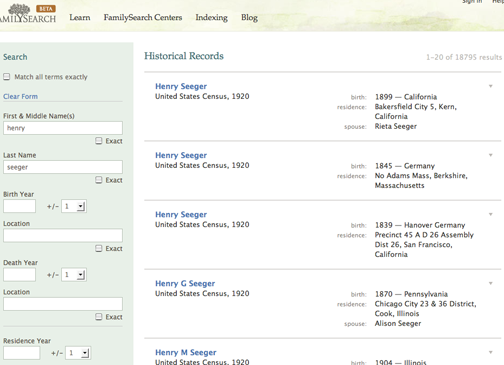Click the Last Name field containing seeger

(x=63, y=167)
